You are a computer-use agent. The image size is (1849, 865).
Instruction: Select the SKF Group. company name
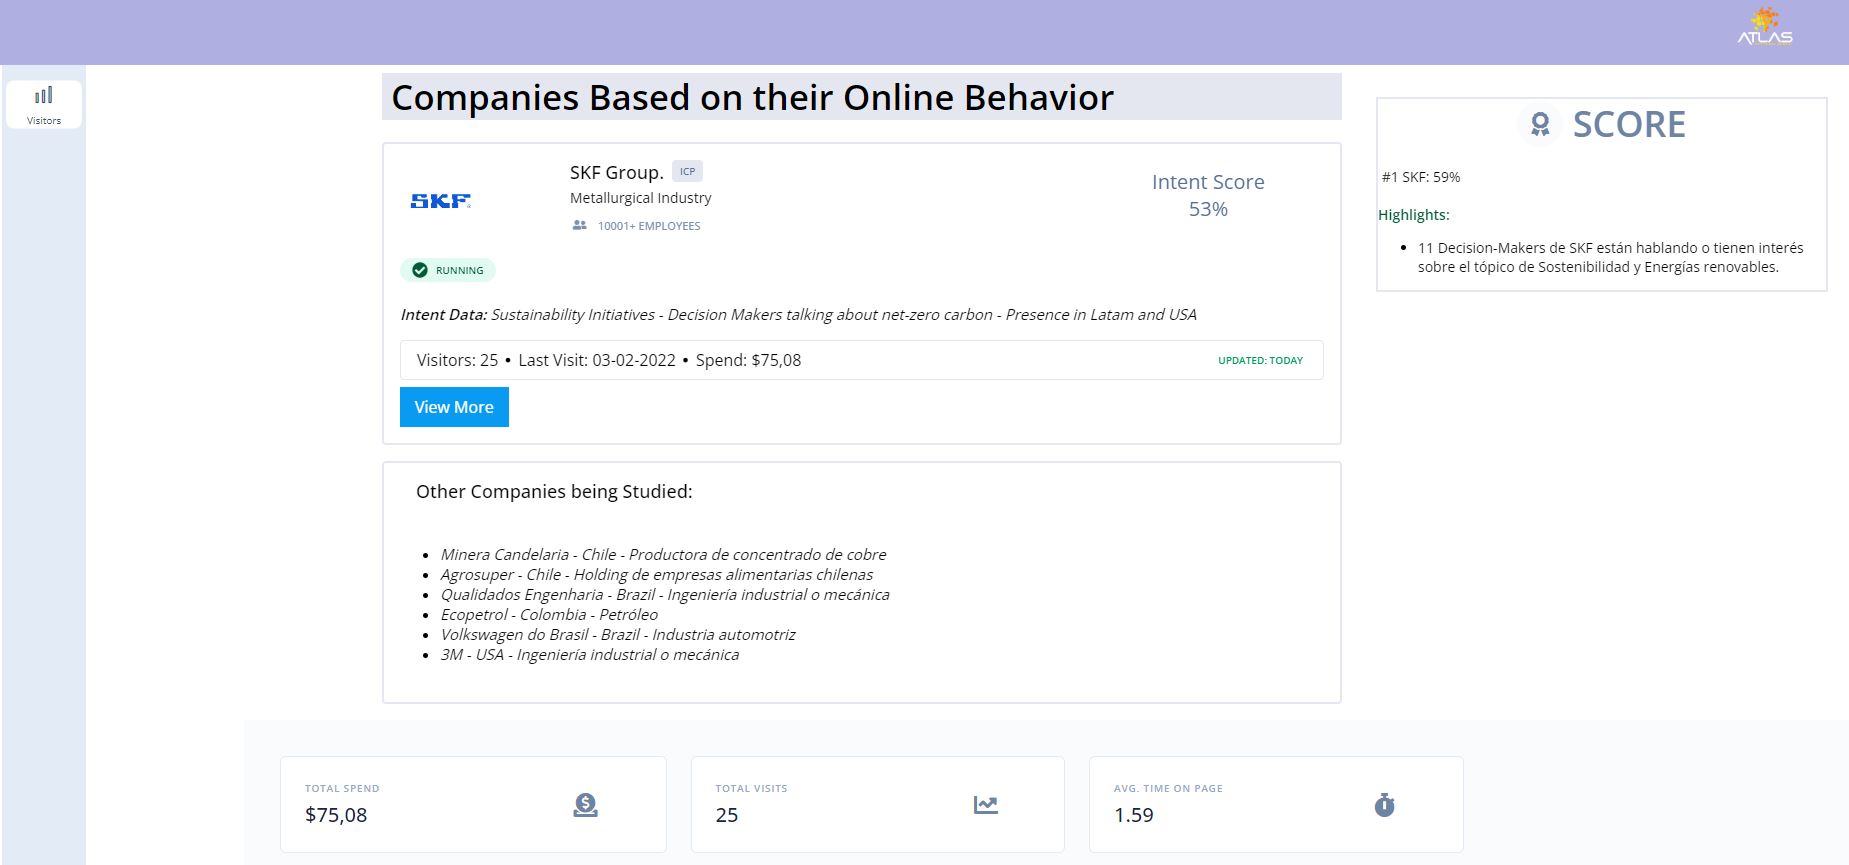pos(617,172)
